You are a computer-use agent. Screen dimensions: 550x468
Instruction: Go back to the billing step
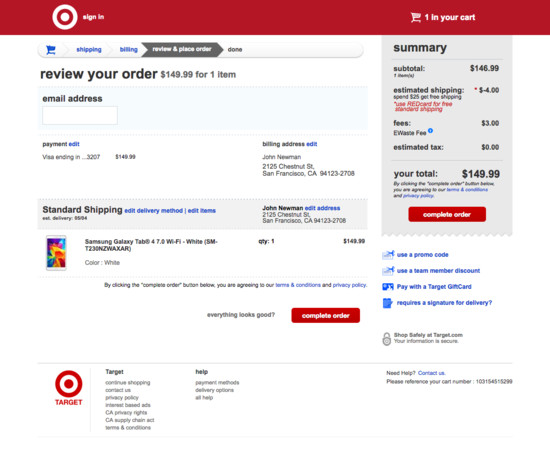click(128, 49)
